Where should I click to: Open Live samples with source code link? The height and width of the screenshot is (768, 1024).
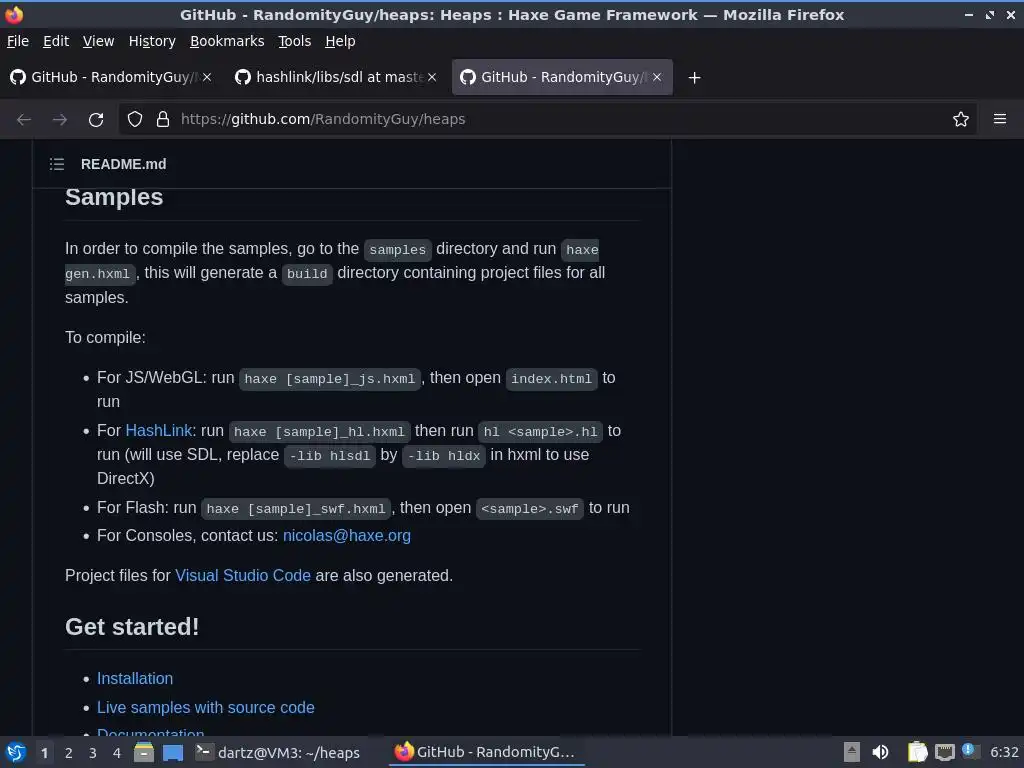click(x=206, y=707)
